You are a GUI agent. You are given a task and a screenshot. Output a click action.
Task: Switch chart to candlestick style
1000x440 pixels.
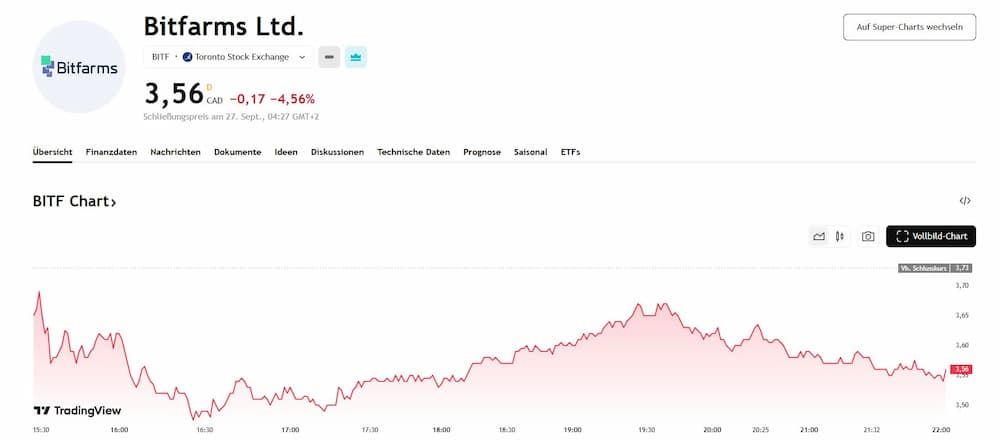(840, 236)
